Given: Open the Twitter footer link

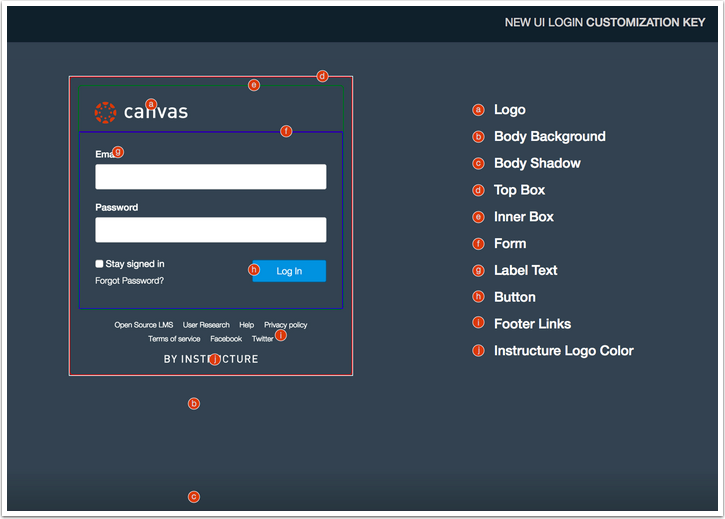Looking at the screenshot, I should (x=263, y=339).
